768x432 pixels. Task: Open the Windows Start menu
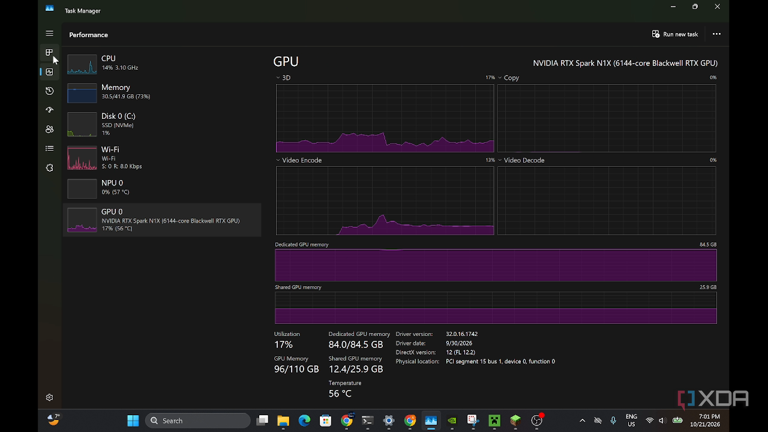(133, 421)
